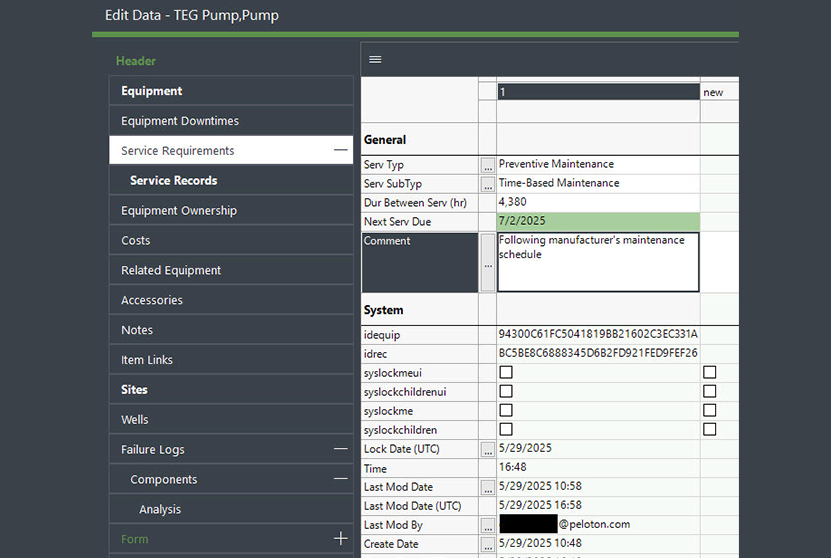Enable syslockchildrenui checkbox in first record
The width and height of the screenshot is (831, 558).
coord(506,392)
